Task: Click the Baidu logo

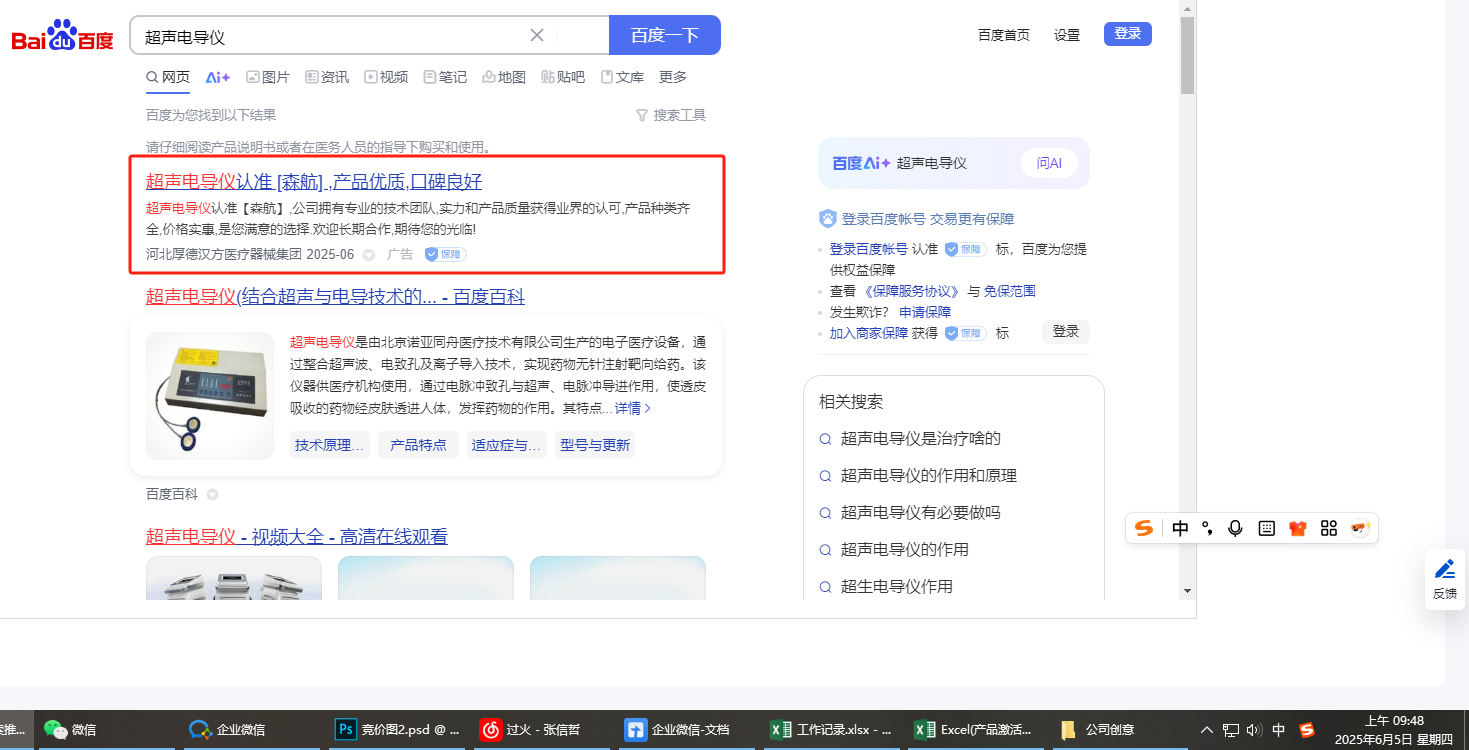Action: [62, 37]
